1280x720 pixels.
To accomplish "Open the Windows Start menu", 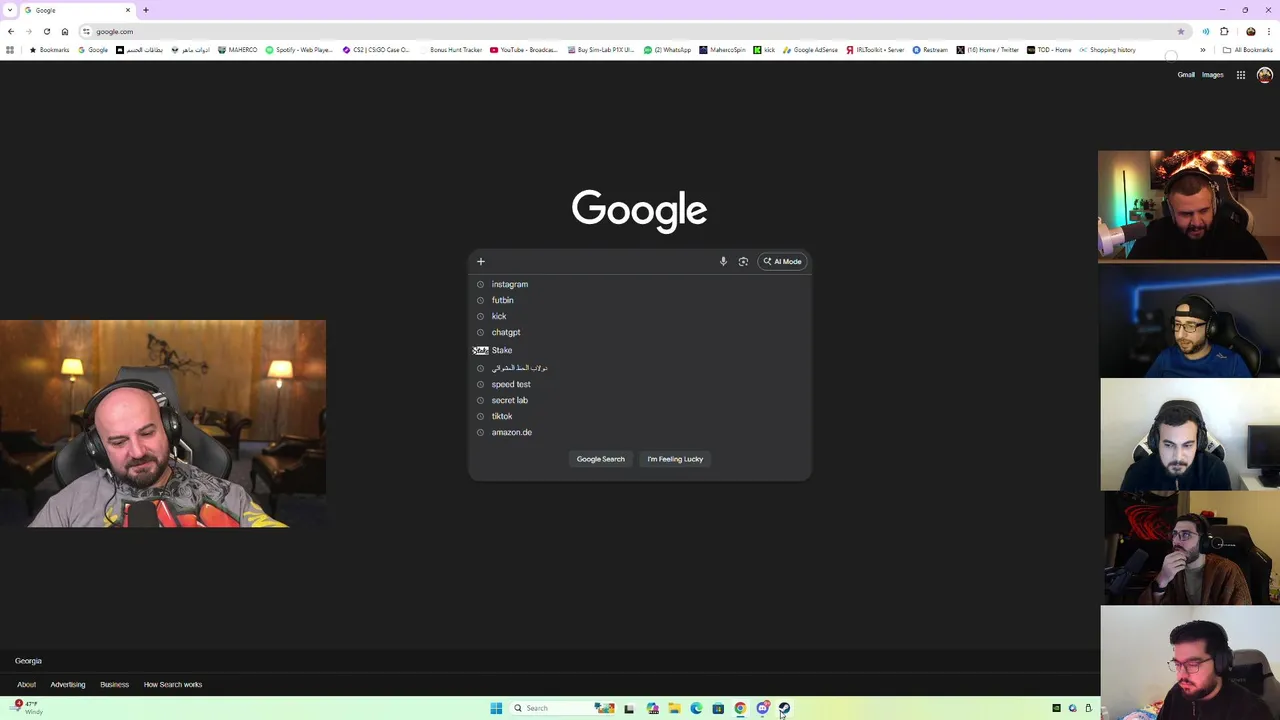I will (x=496, y=708).
